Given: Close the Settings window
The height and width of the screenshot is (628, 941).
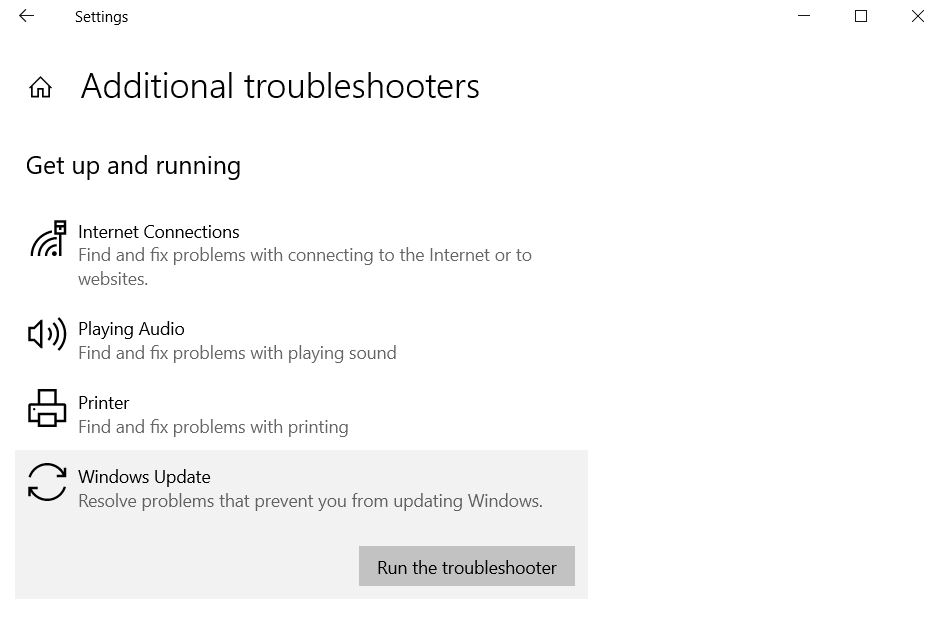Looking at the screenshot, I should point(917,16).
